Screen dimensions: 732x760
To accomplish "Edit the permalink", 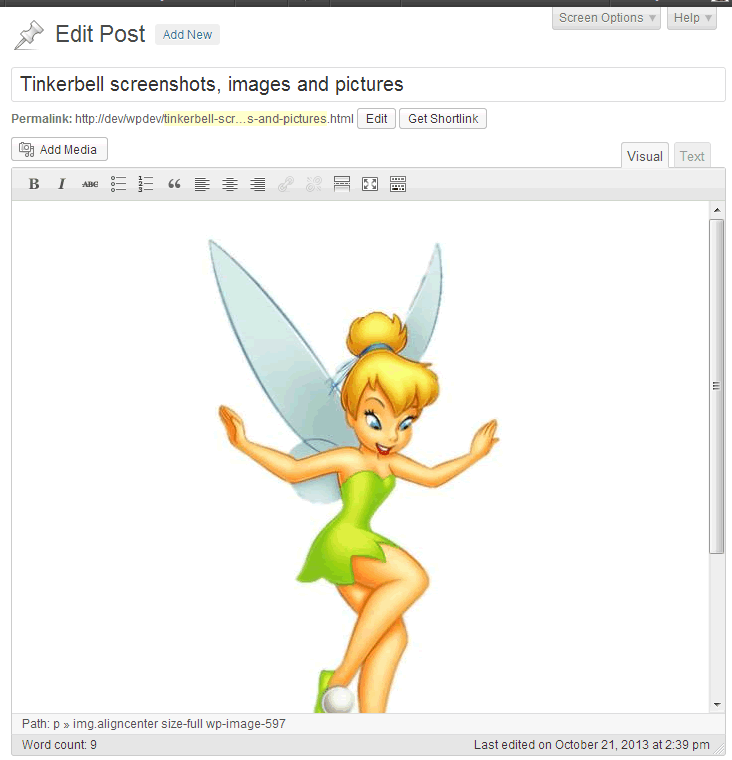I will coord(376,119).
